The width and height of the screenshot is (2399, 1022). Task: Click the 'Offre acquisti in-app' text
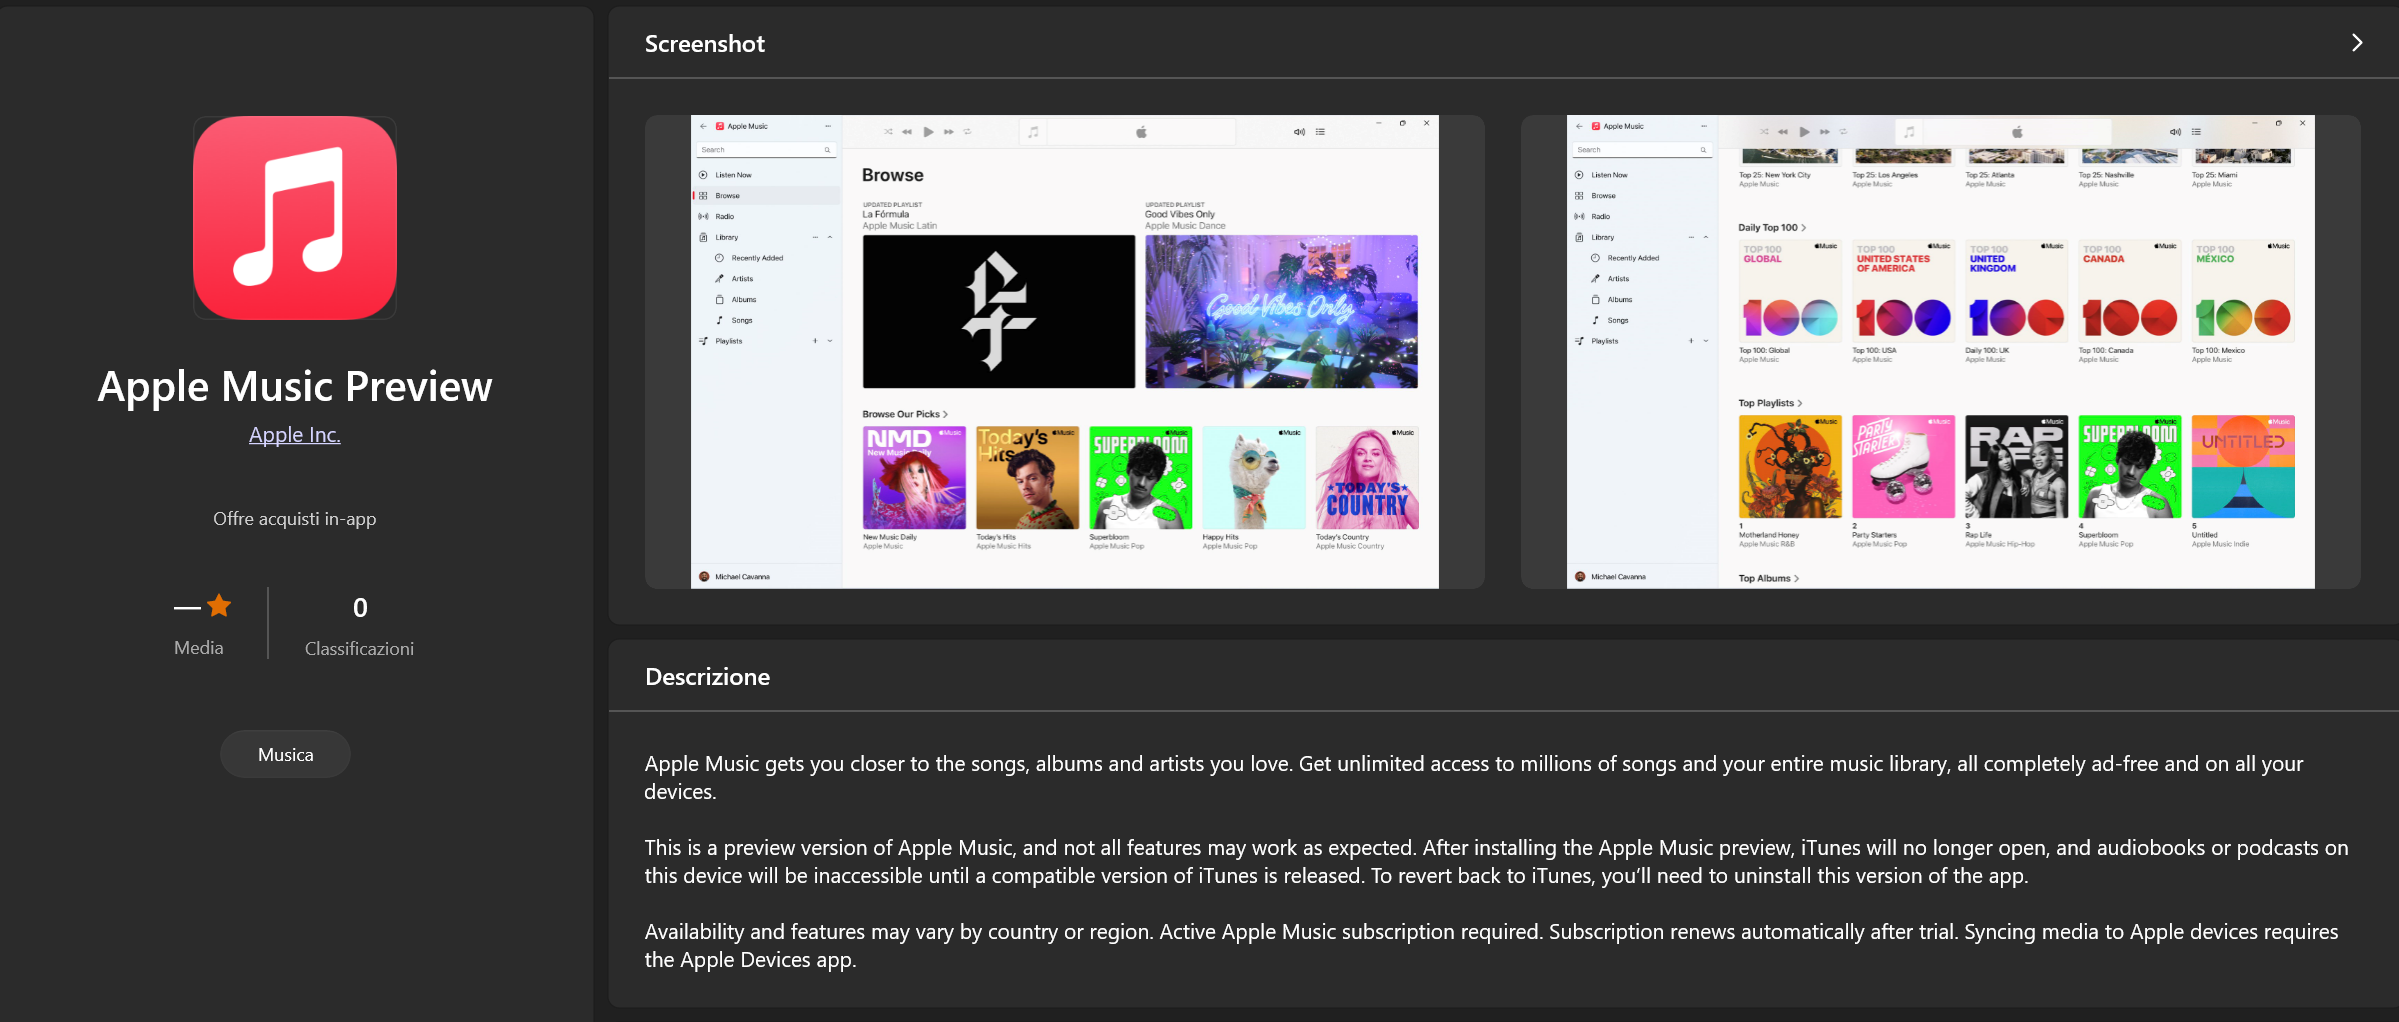point(295,519)
